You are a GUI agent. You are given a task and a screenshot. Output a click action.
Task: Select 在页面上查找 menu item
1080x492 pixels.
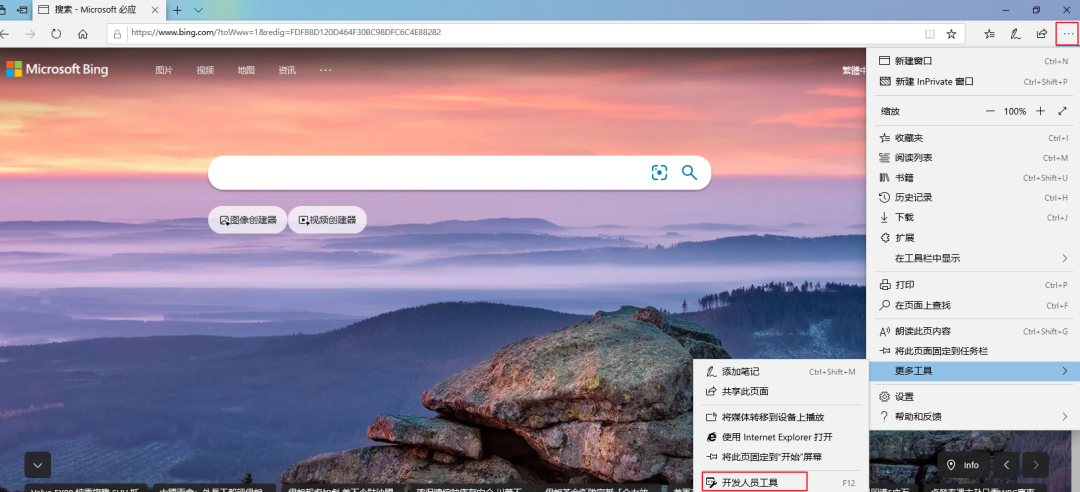pyautogui.click(x=973, y=305)
